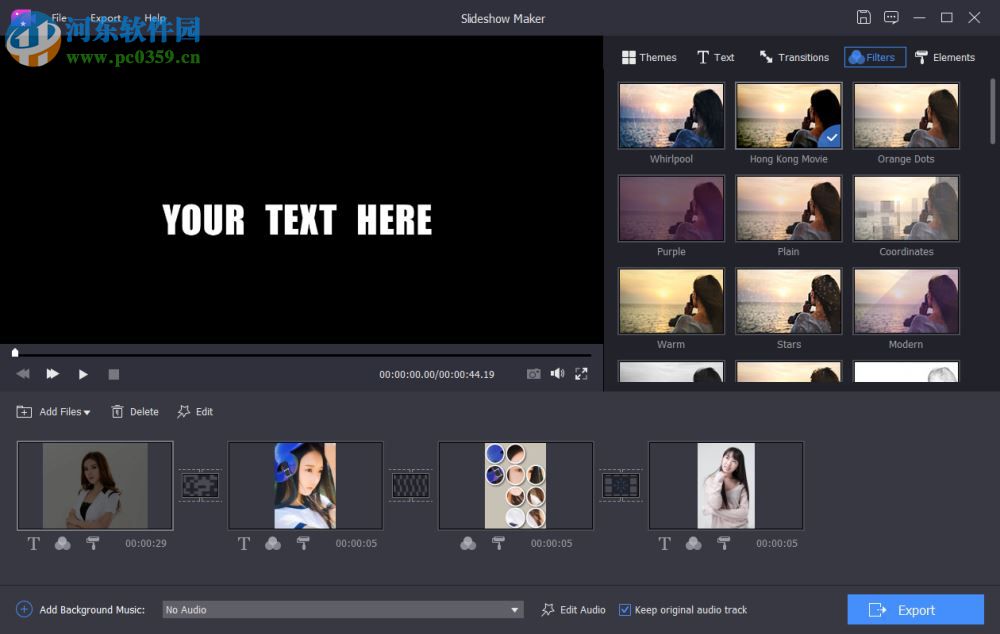Open the No Audio background music dropdown
The image size is (1000, 634).
click(514, 609)
